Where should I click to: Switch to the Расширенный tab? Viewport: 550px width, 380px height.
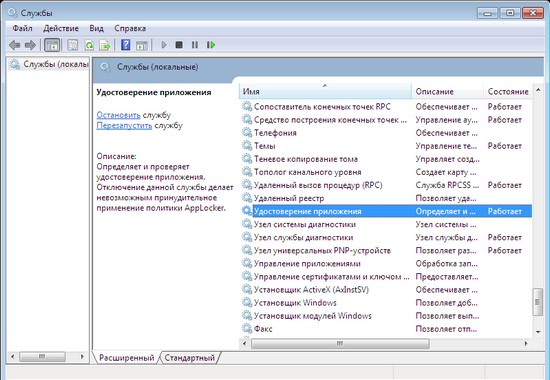point(126,358)
